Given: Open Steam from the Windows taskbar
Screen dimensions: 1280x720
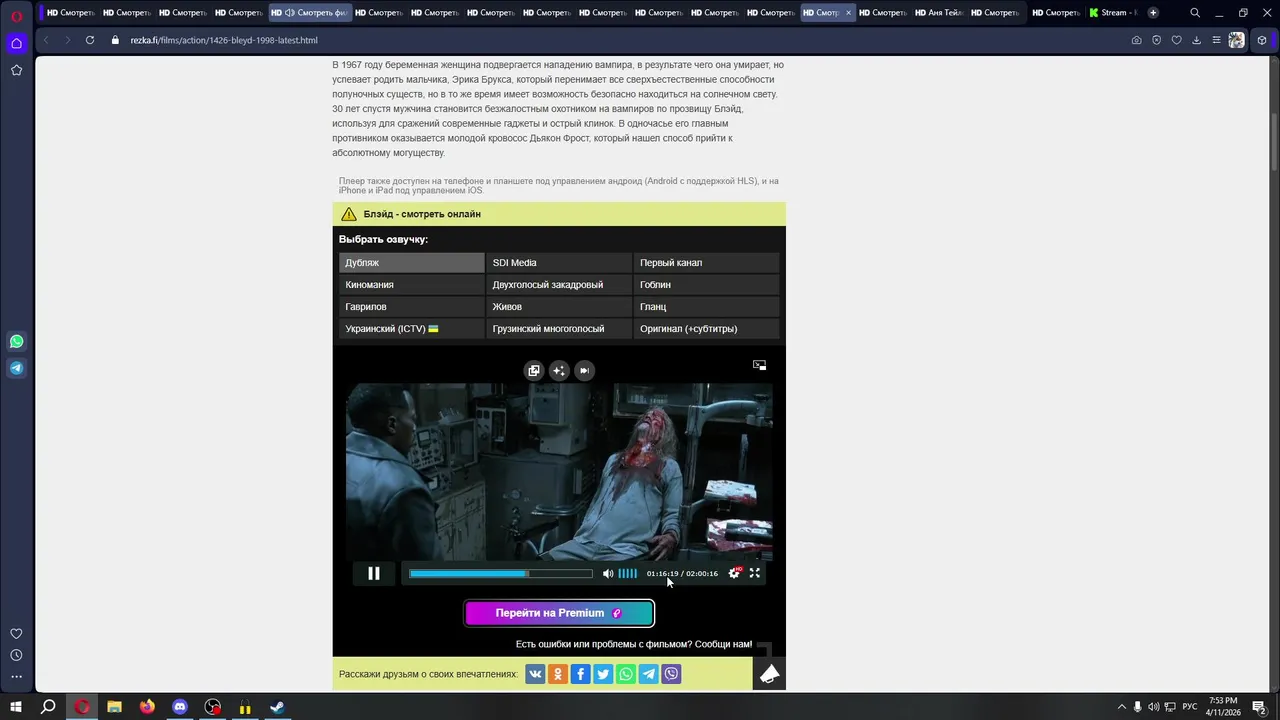Looking at the screenshot, I should pos(277,707).
